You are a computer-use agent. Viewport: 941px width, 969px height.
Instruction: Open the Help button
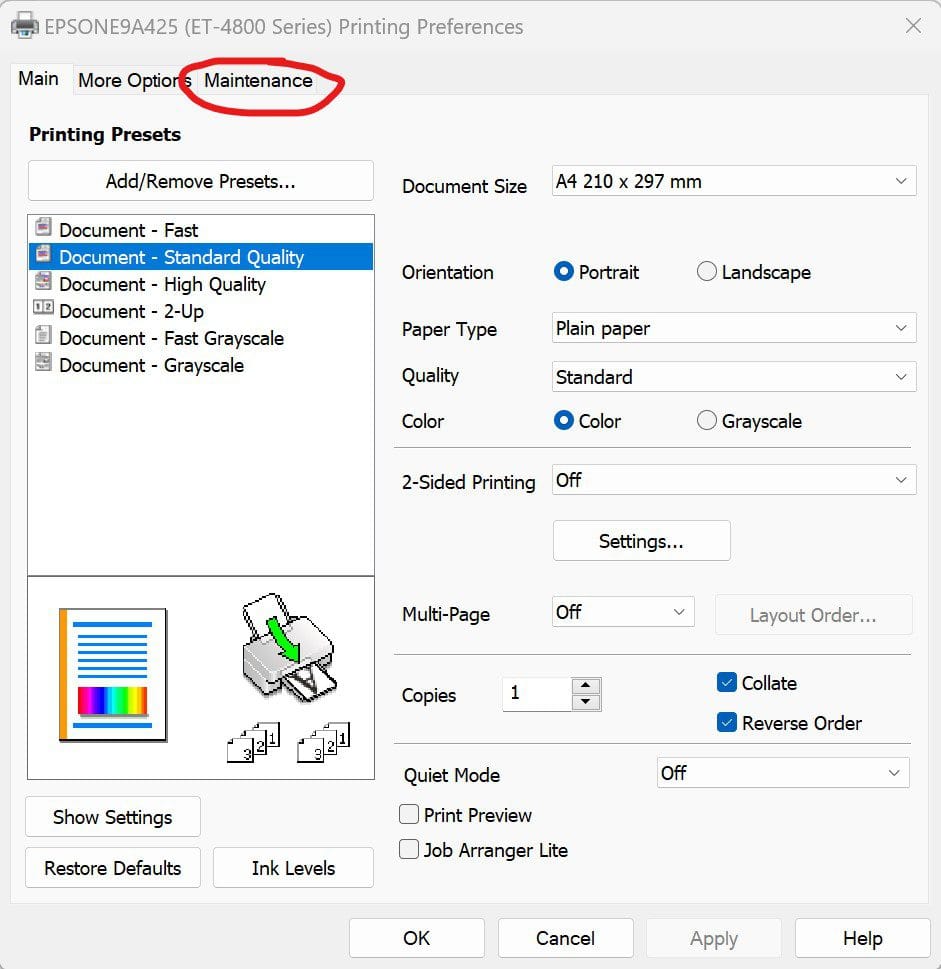pyautogui.click(x=863, y=938)
